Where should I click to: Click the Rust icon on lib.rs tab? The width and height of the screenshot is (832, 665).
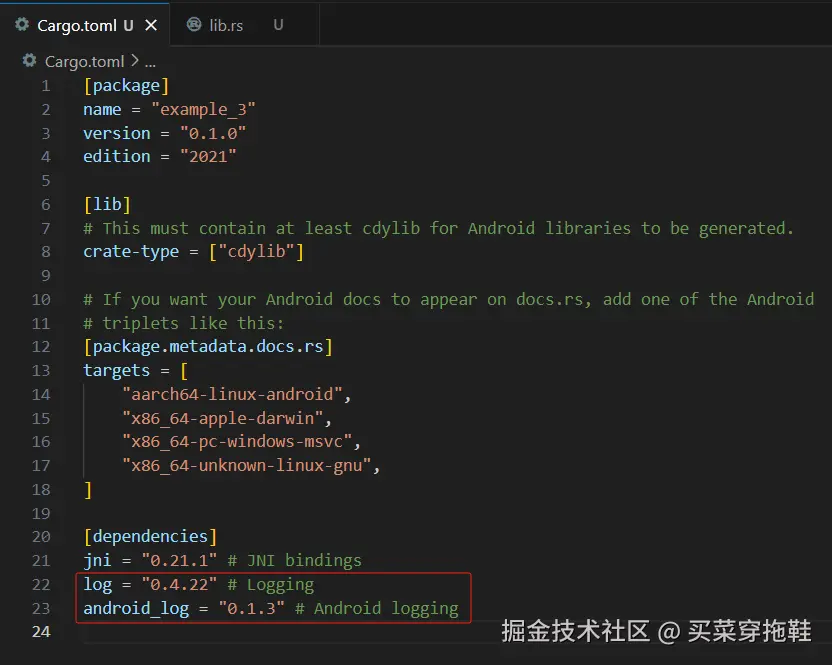[x=194, y=24]
